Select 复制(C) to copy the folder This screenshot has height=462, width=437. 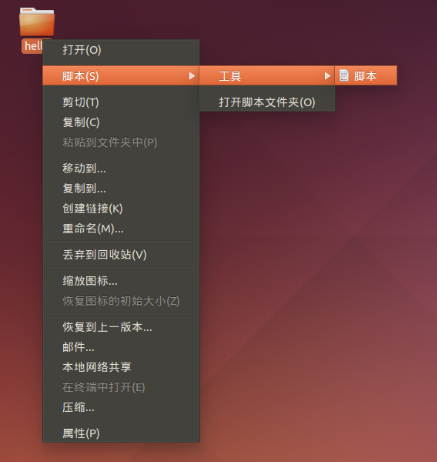121,122
